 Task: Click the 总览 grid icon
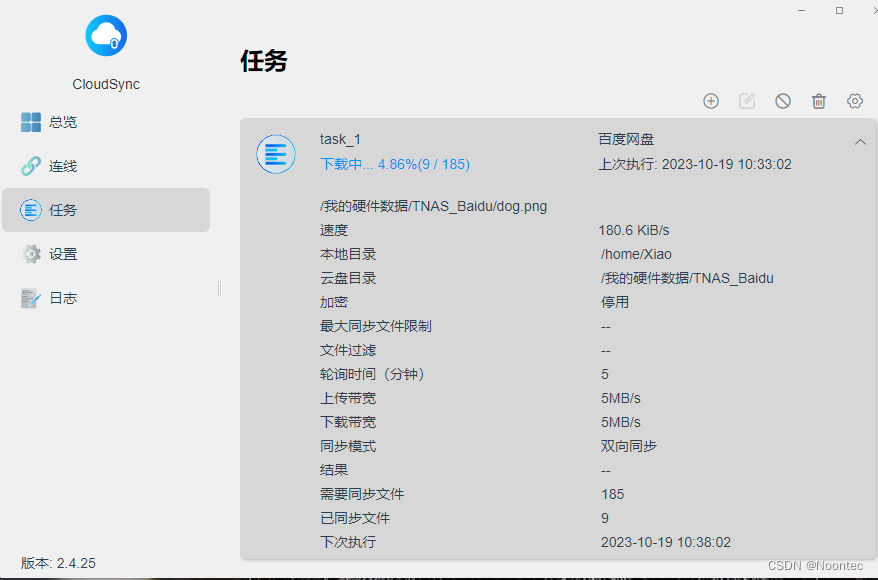click(31, 122)
